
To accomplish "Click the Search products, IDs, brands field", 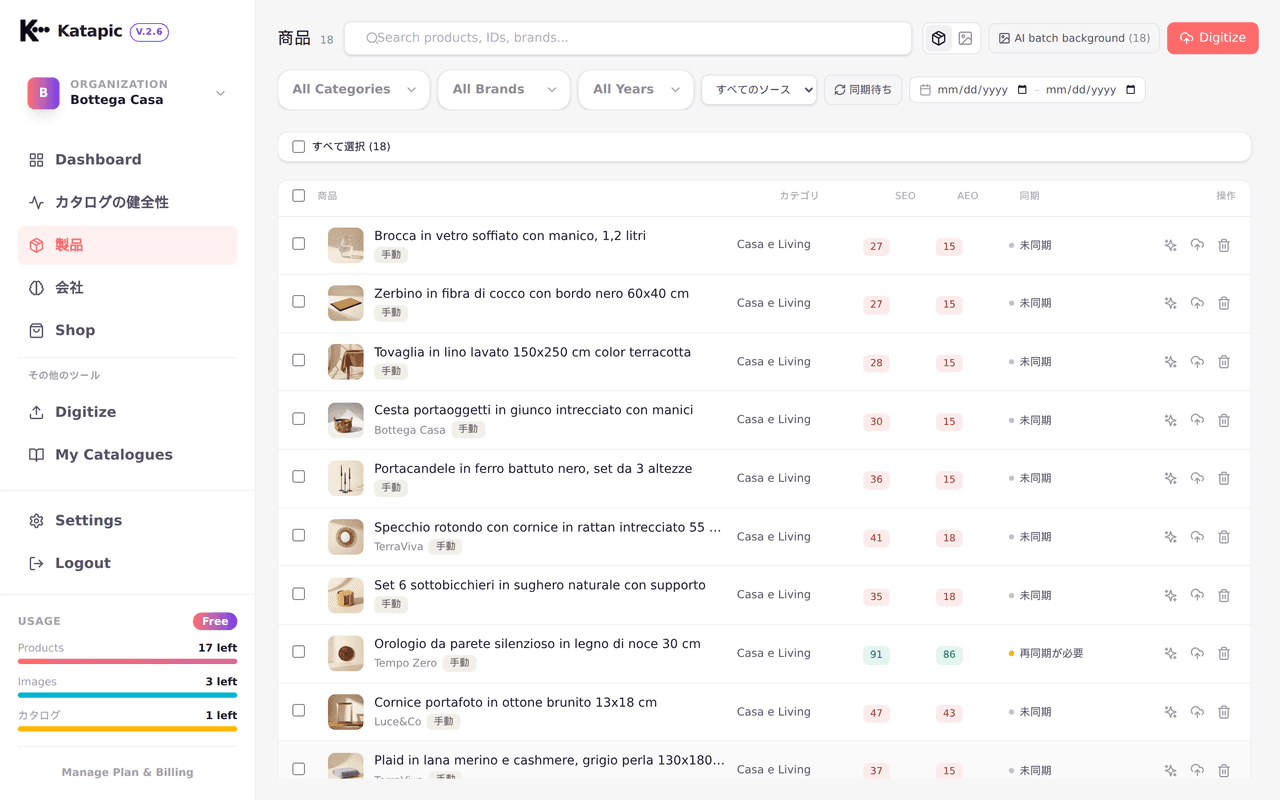I will (x=628, y=38).
